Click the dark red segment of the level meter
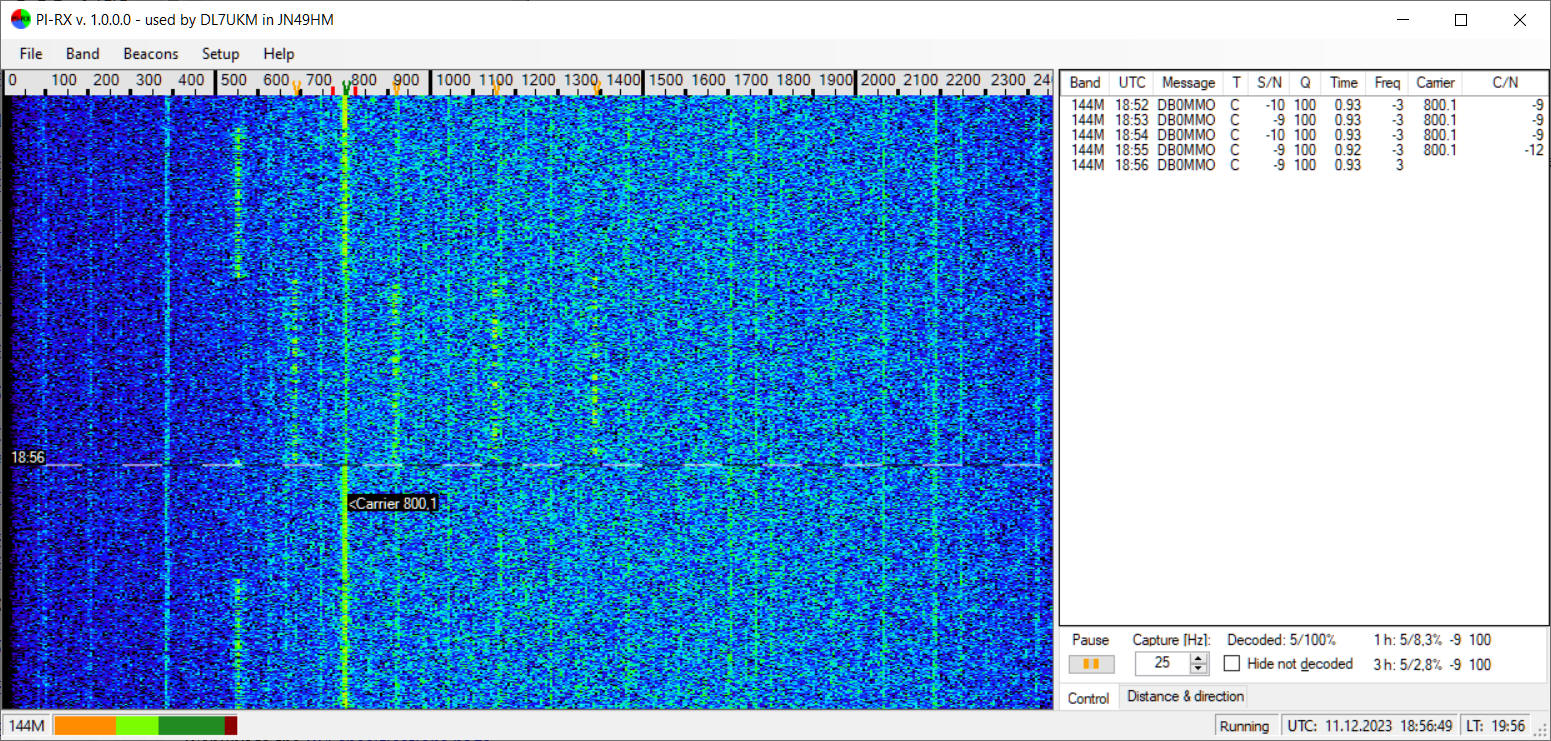Screen dimensions: 1551x741 click(x=231, y=726)
